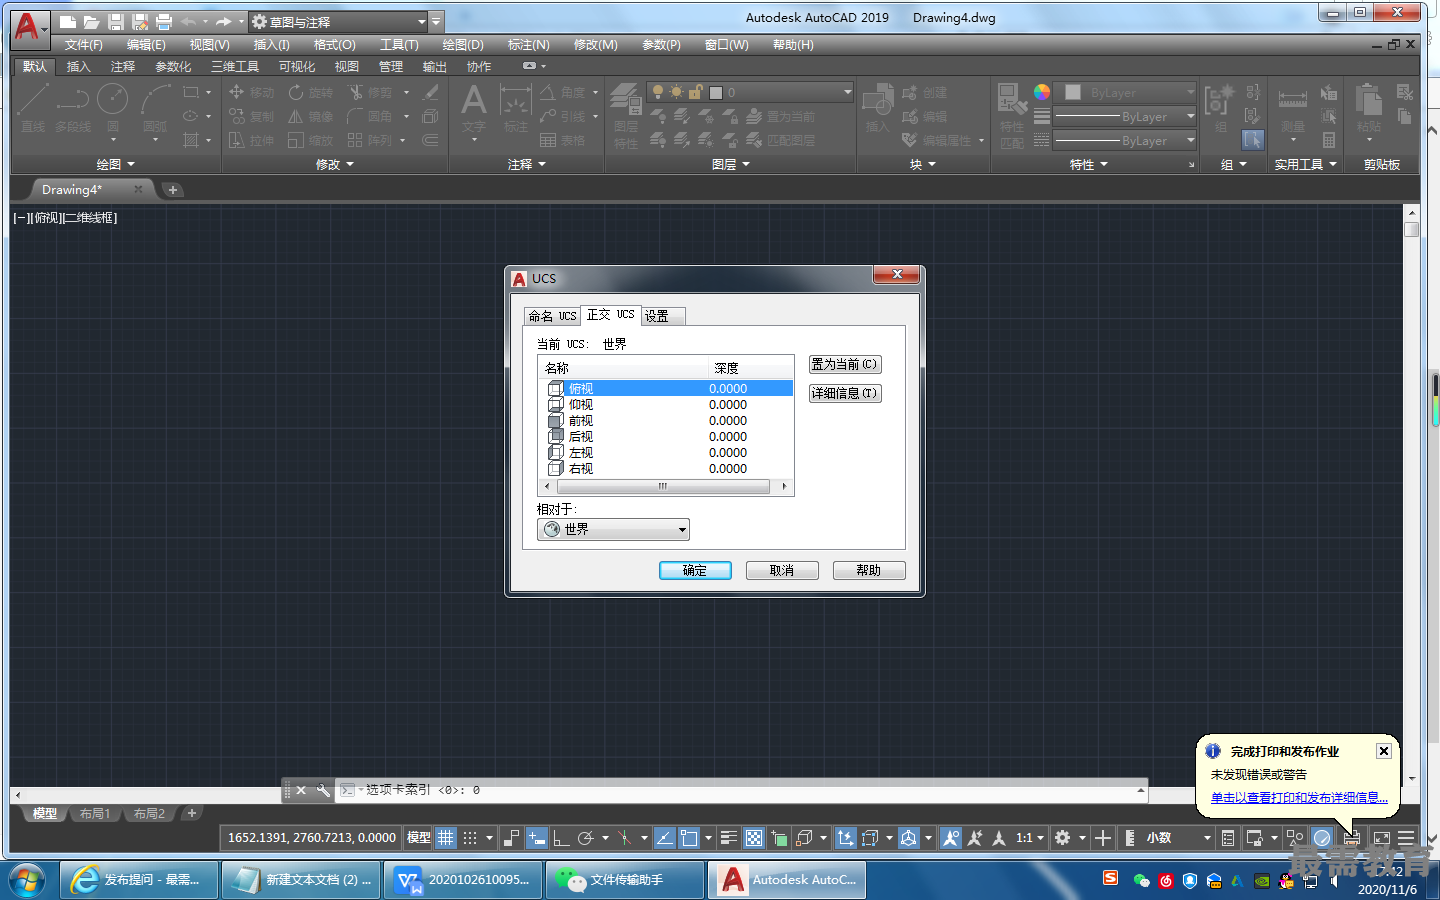Open the 相对于 (relative to) 世界 dropdown

click(613, 530)
